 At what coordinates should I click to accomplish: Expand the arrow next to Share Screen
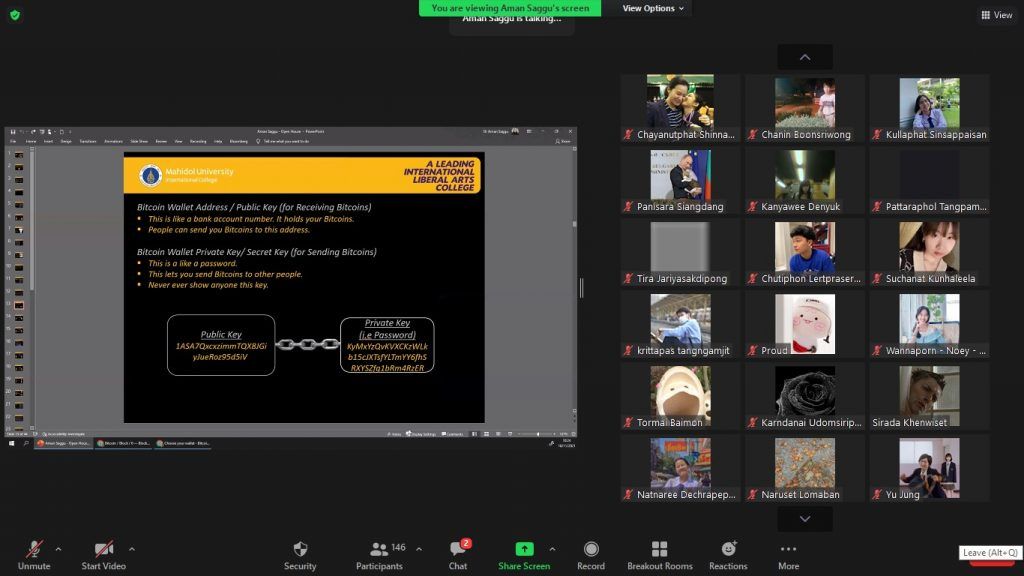coord(552,549)
